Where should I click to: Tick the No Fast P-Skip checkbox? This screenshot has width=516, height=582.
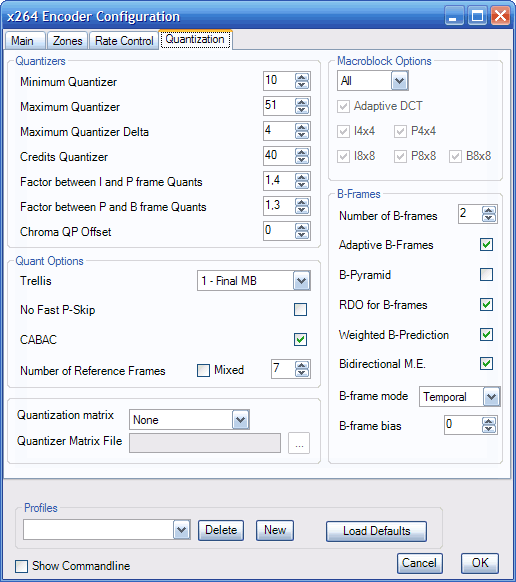coord(300,309)
